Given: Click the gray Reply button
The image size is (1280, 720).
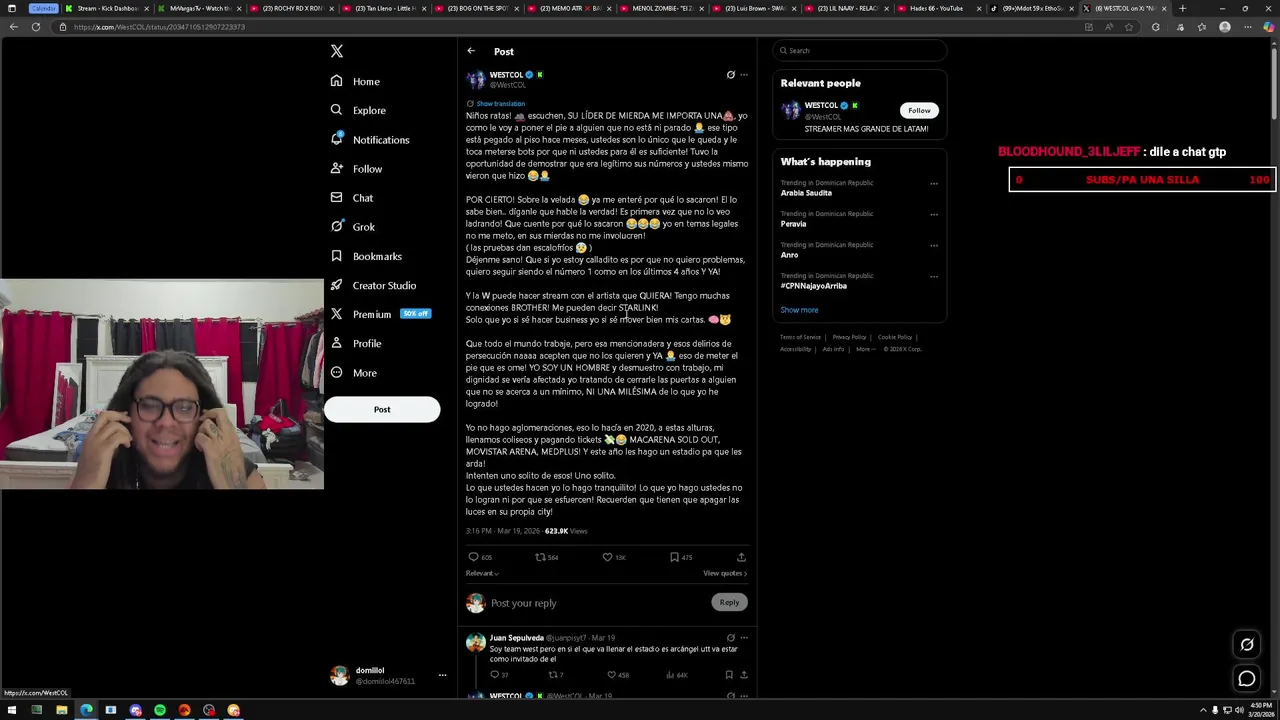Looking at the screenshot, I should coord(729,602).
